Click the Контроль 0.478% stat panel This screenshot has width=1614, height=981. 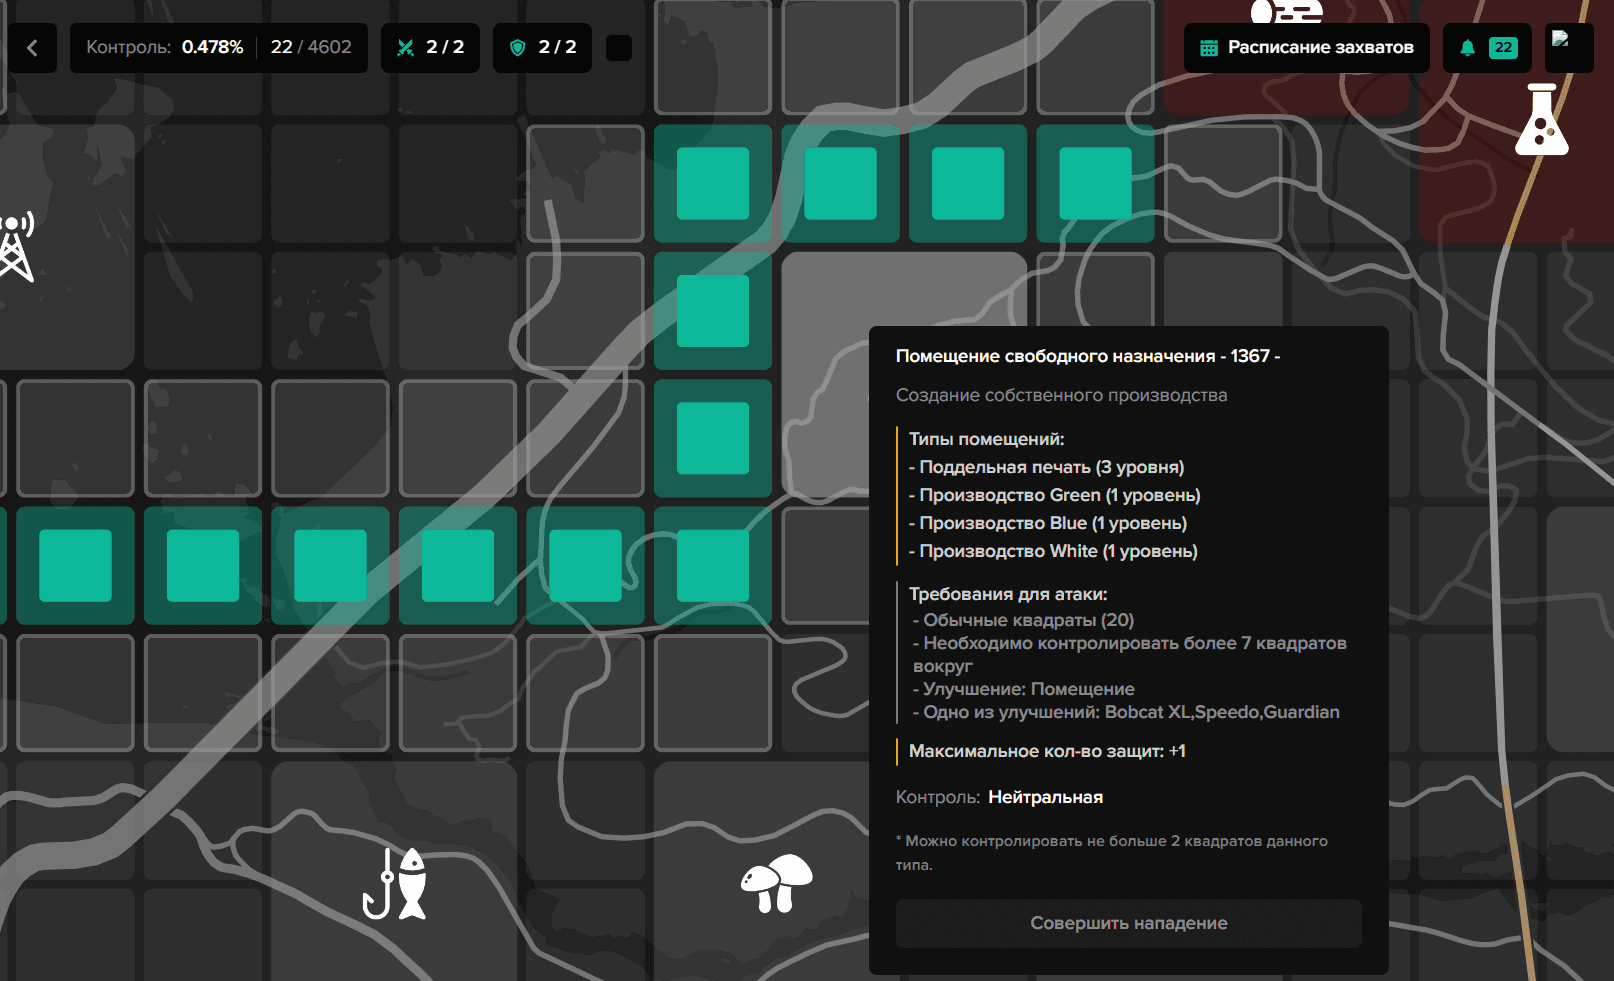click(218, 48)
